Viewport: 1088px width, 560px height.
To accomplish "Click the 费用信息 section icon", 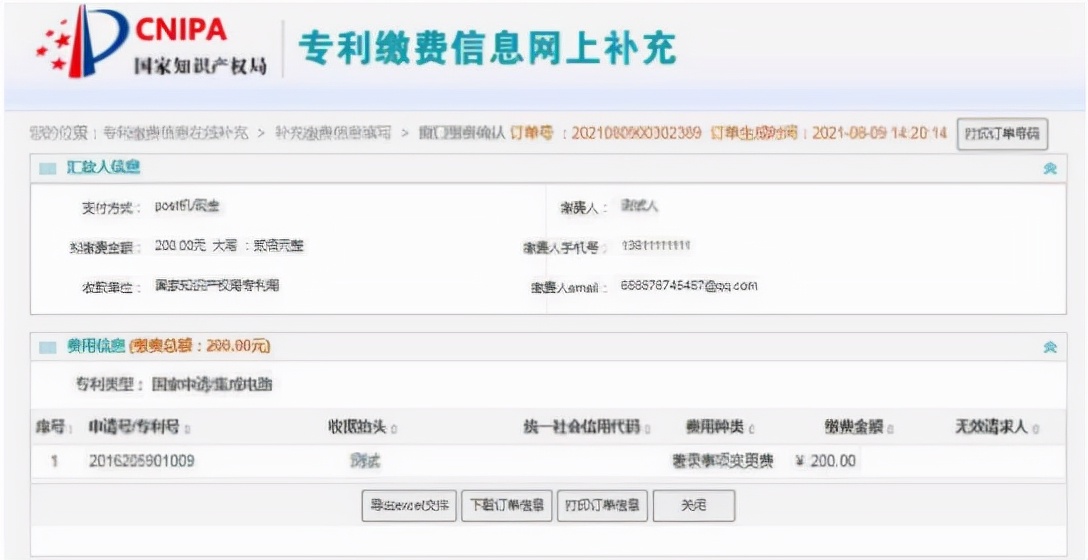I will point(48,347).
